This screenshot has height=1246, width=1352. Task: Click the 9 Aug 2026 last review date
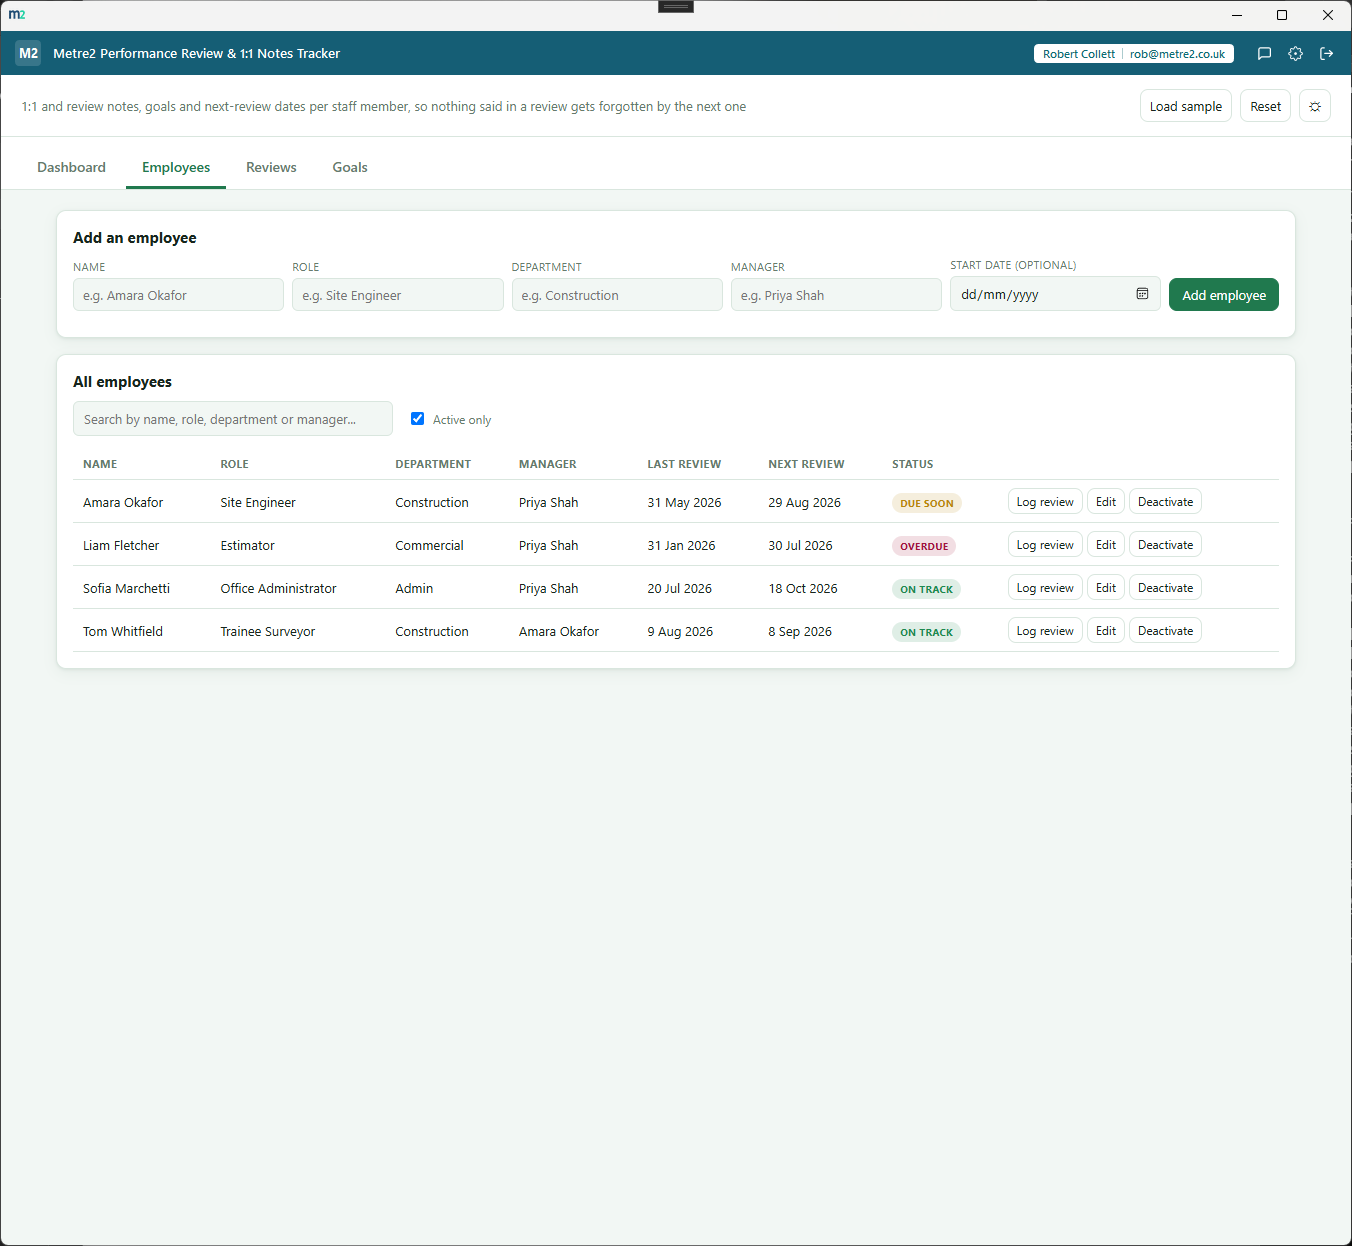[x=680, y=631]
